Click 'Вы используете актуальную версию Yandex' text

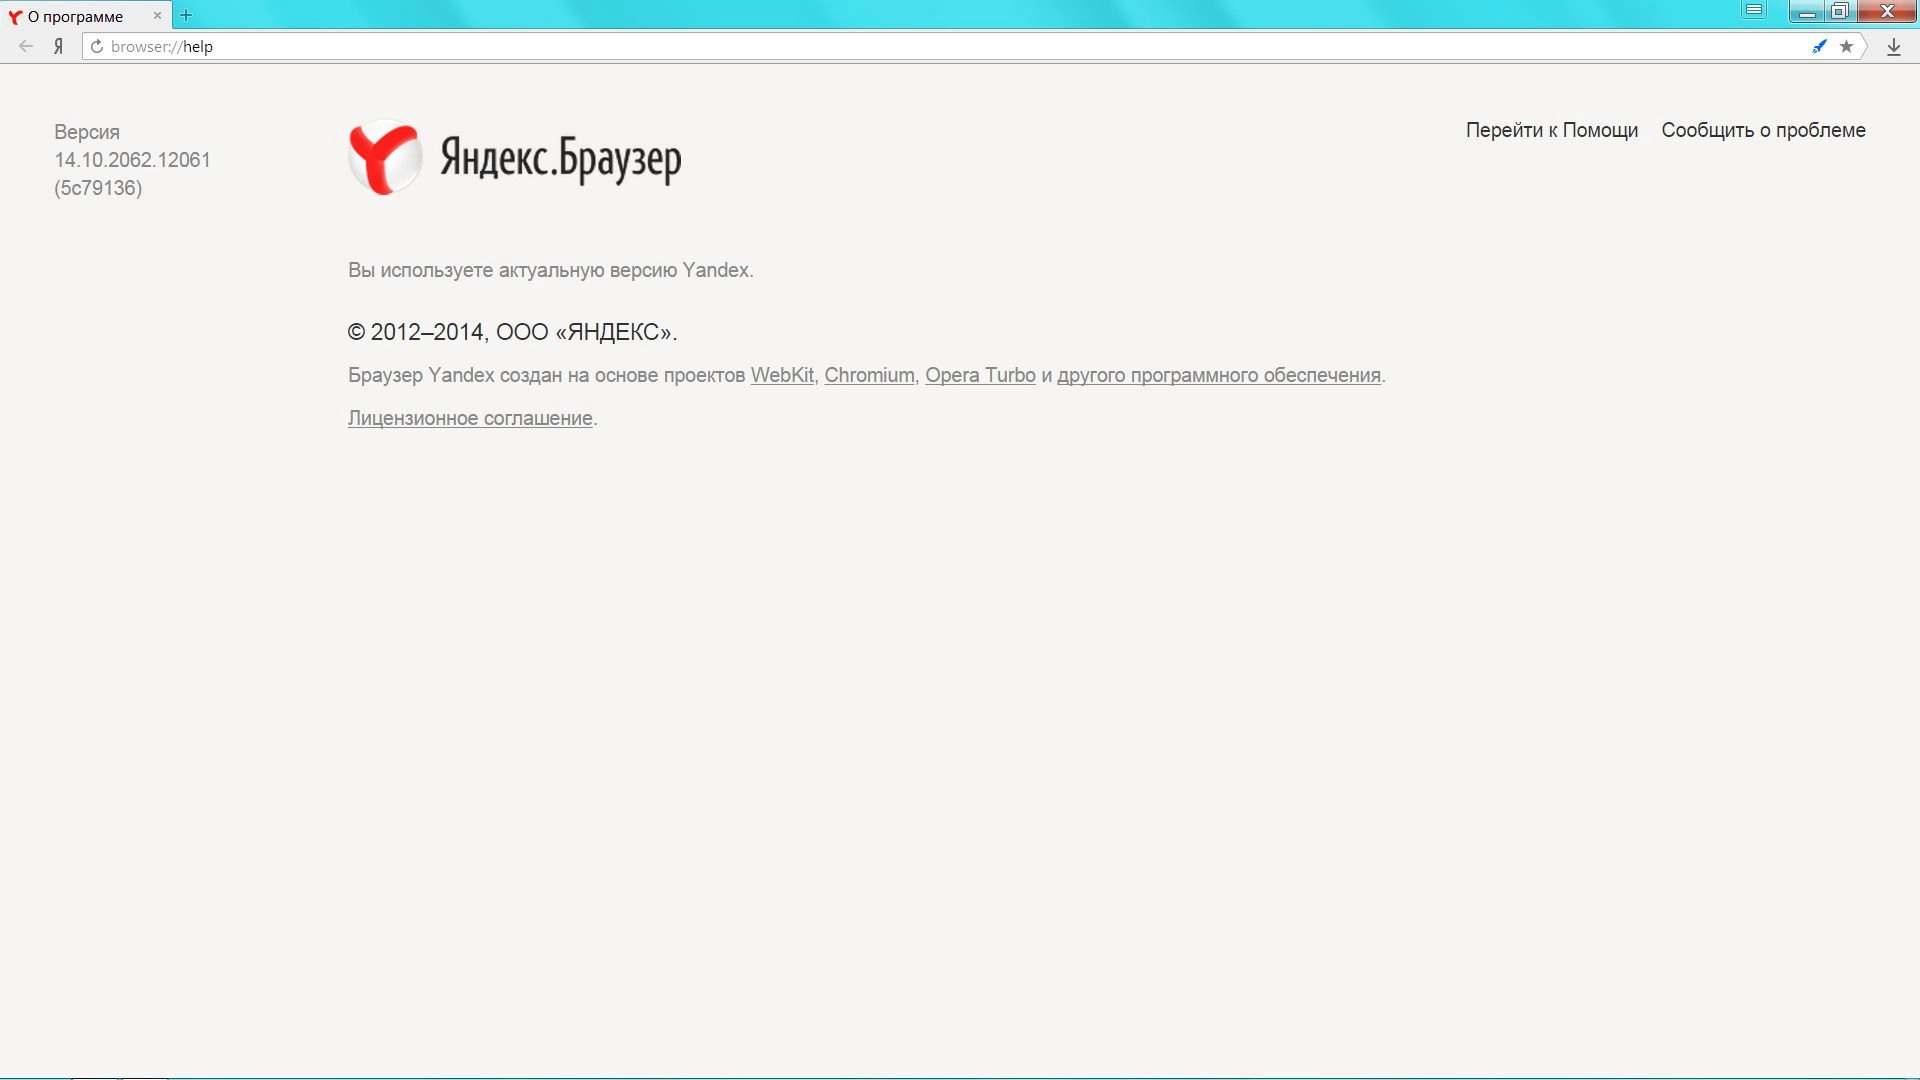[550, 270]
